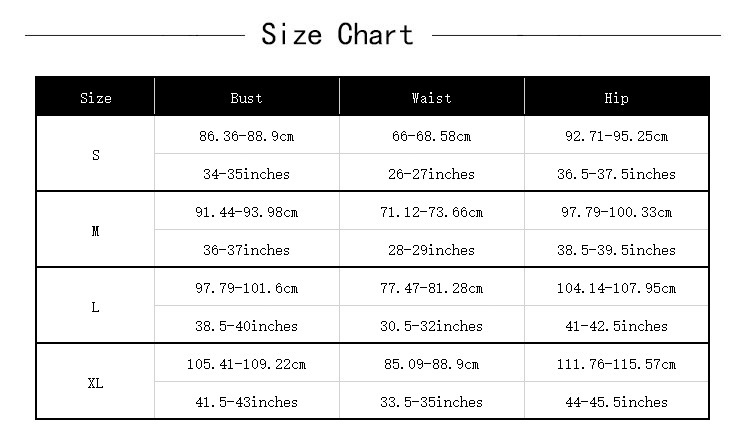Select the Waist column header
750x441 pixels.
(x=431, y=98)
